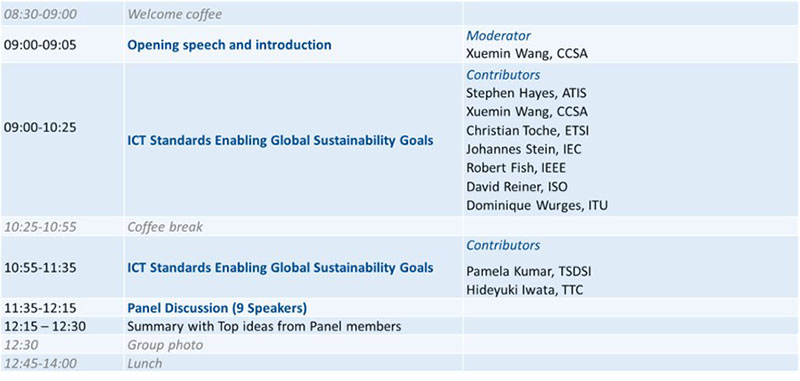Click the 'Moderator' heading label

pos(498,36)
